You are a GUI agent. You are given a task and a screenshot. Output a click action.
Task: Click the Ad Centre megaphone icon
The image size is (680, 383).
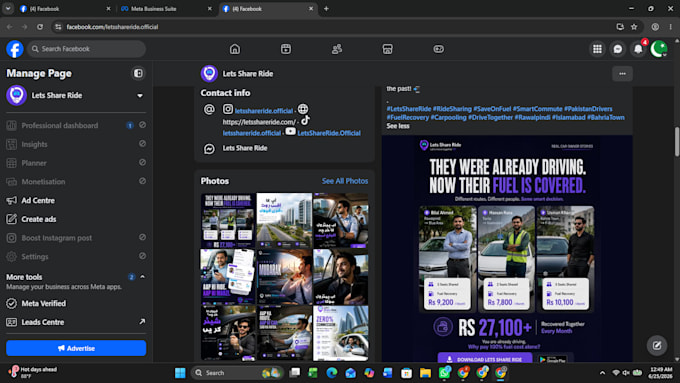[x=11, y=200]
